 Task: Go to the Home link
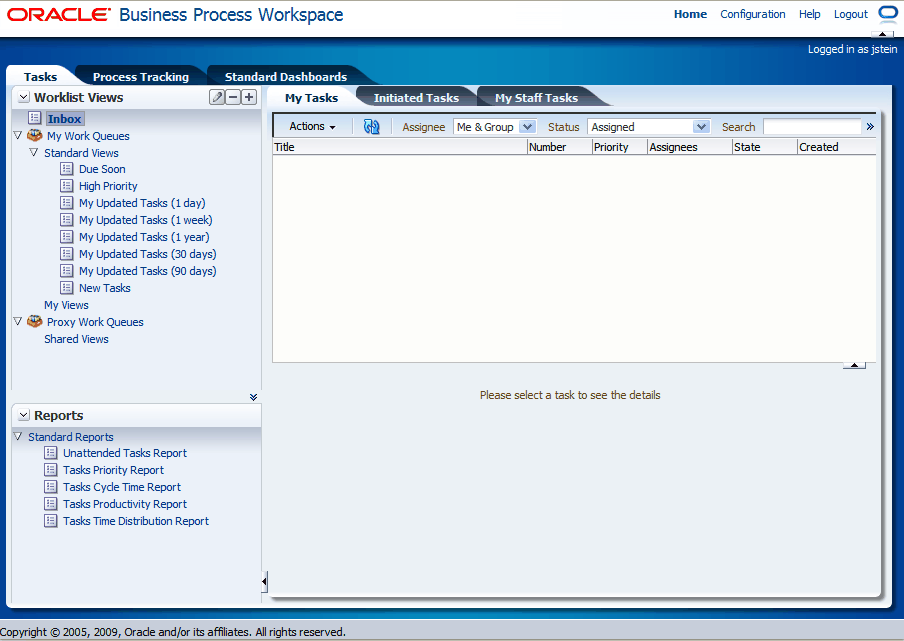tap(690, 14)
